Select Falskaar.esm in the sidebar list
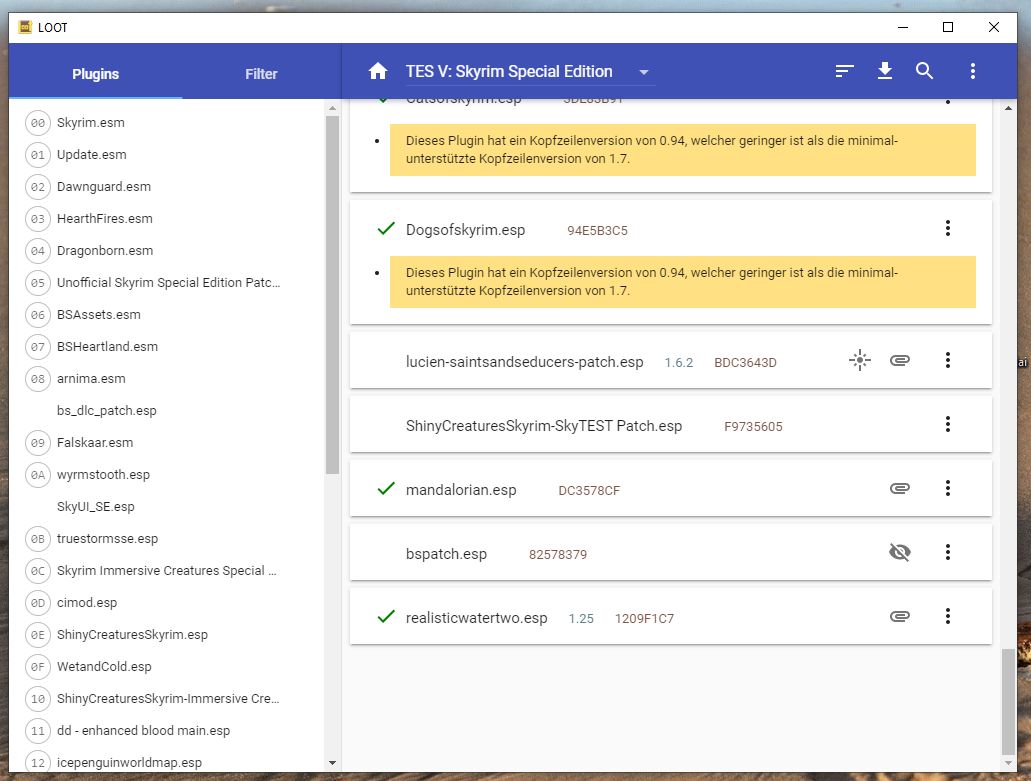The width and height of the screenshot is (1031, 781). tap(95, 443)
